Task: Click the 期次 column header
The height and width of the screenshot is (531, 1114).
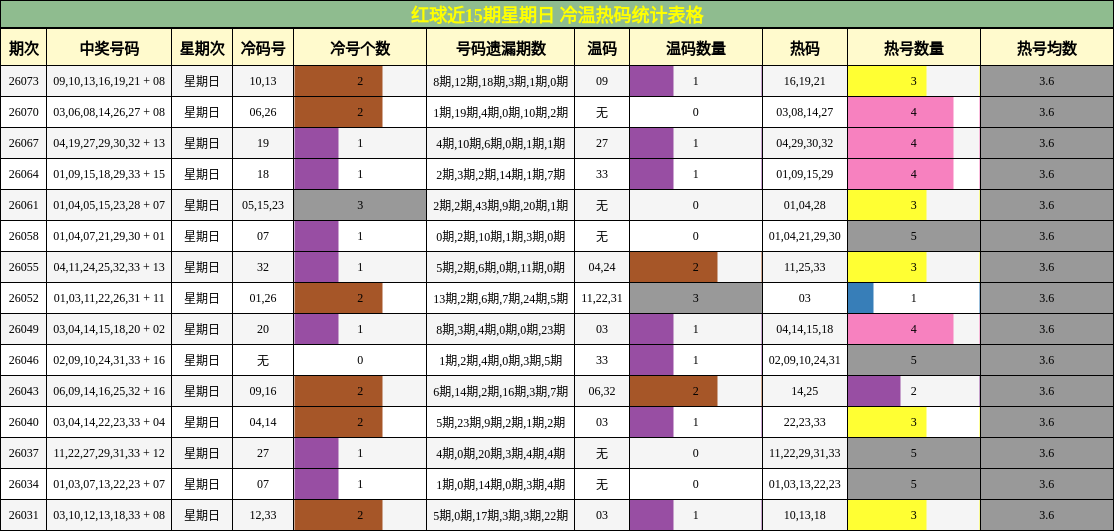Action: (23, 48)
